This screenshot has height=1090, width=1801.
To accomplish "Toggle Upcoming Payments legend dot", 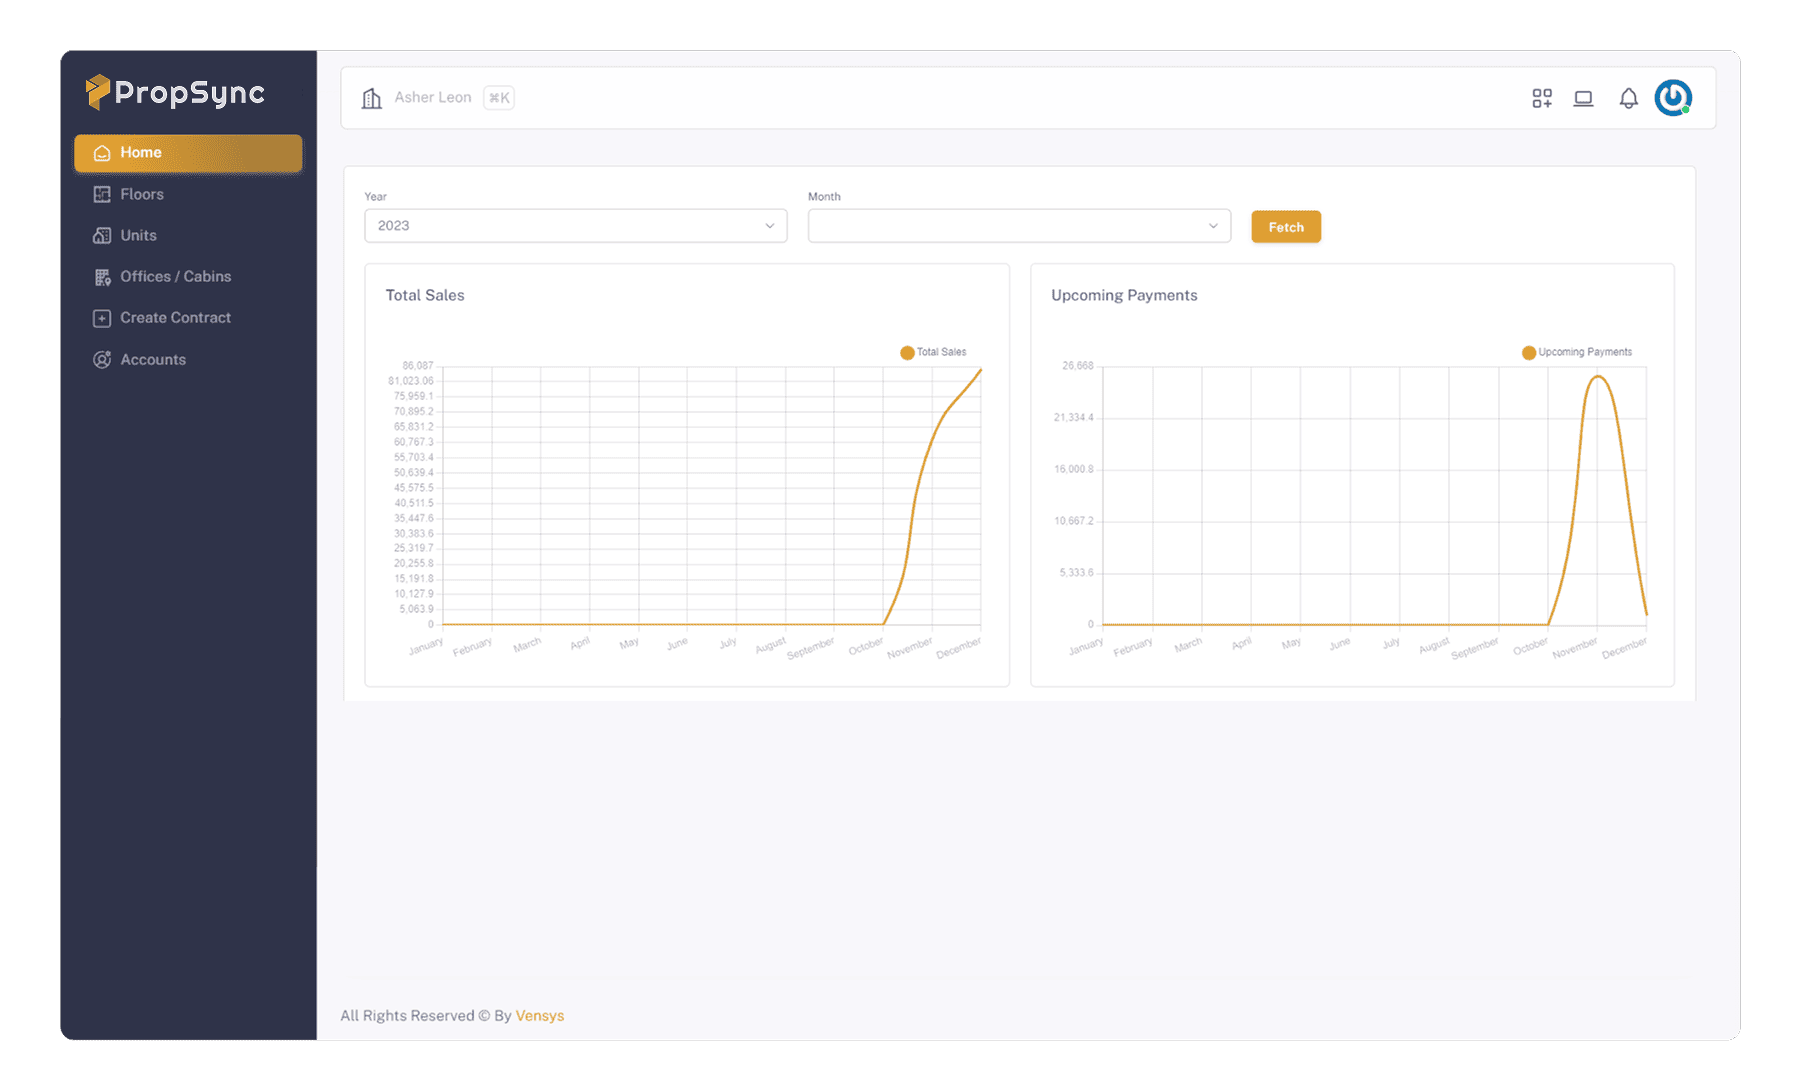I will 1528,352.
